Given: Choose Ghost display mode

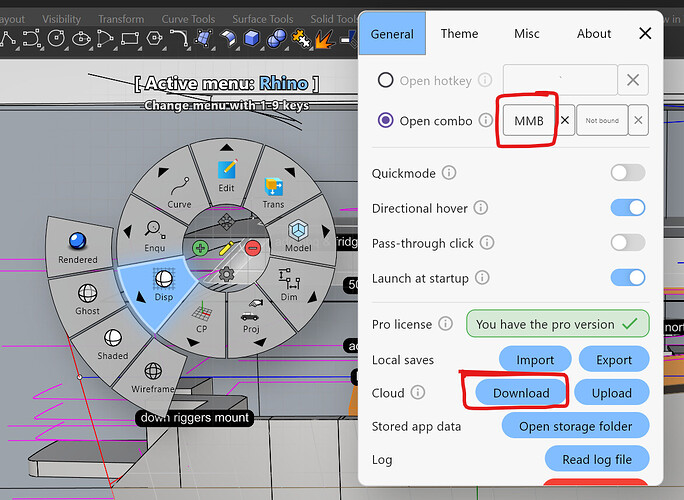Looking at the screenshot, I should 87,299.
